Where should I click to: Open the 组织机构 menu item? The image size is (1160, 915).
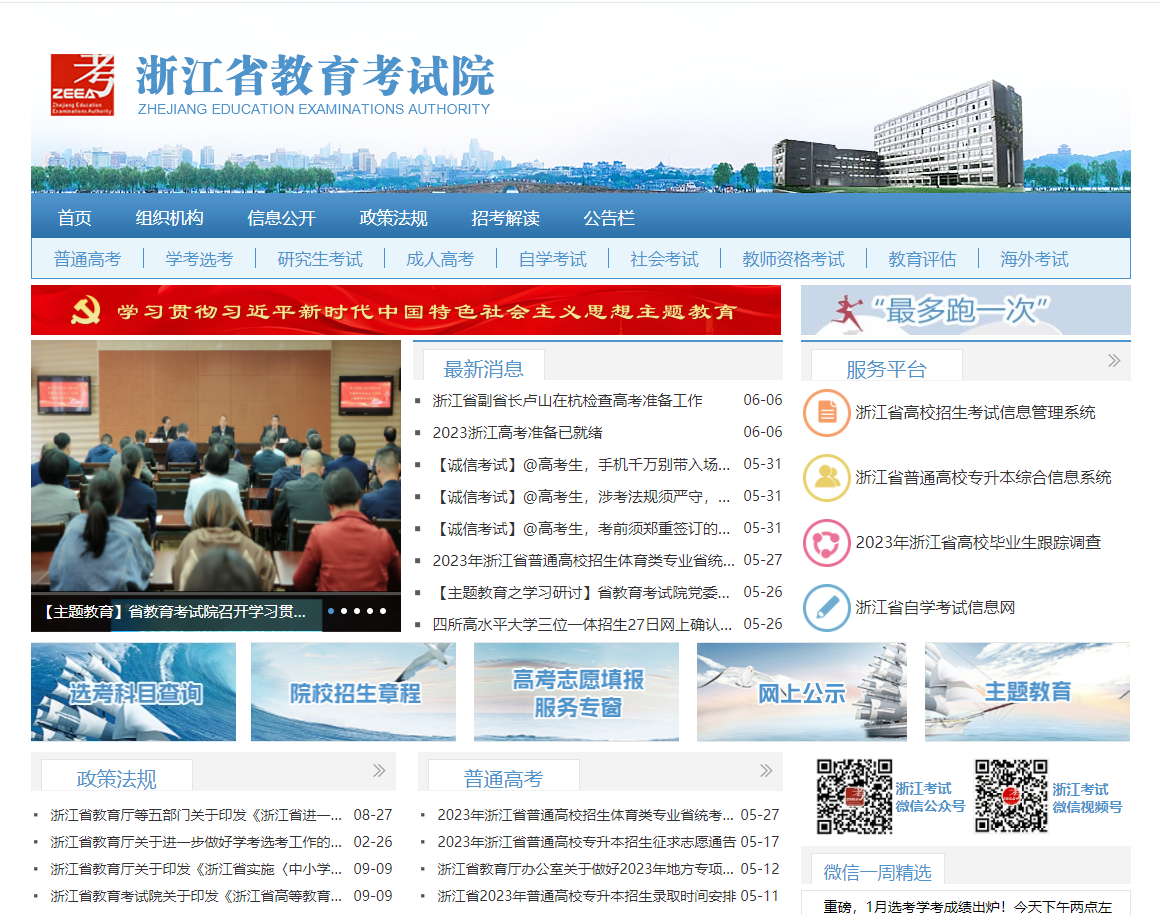click(169, 217)
